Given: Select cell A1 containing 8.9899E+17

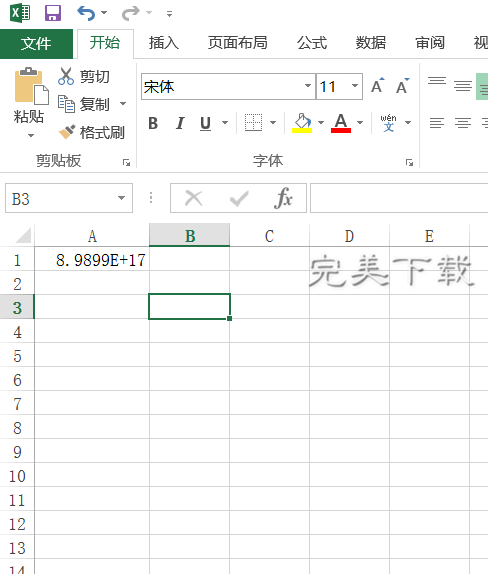Looking at the screenshot, I should [92, 259].
